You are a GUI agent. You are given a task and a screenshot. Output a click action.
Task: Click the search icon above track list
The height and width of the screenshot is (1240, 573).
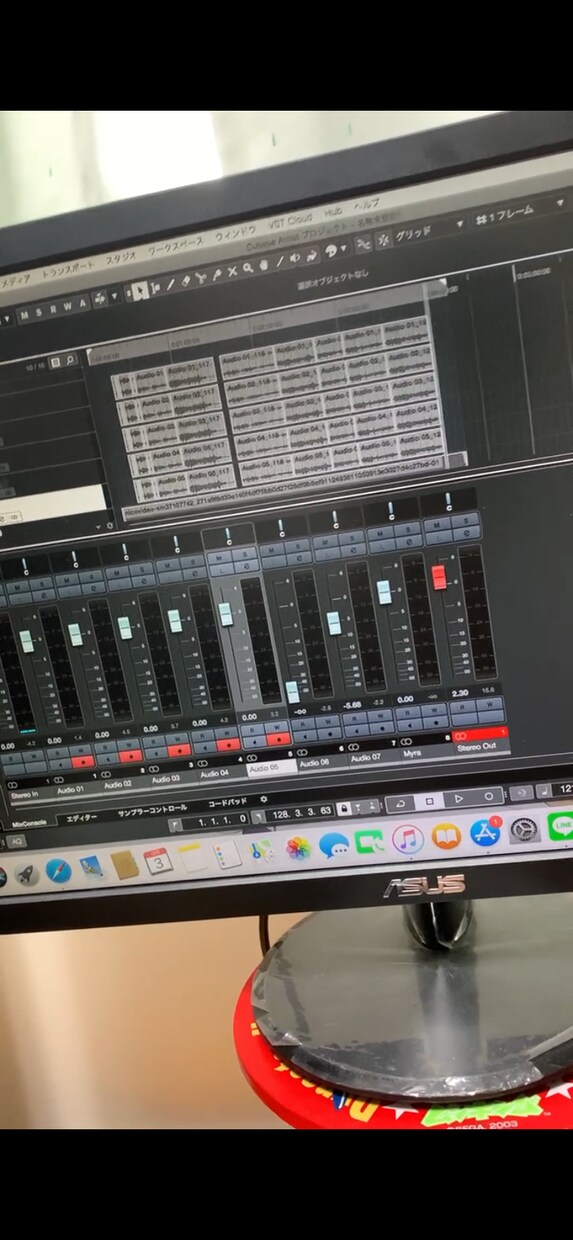pyautogui.click(x=72, y=361)
